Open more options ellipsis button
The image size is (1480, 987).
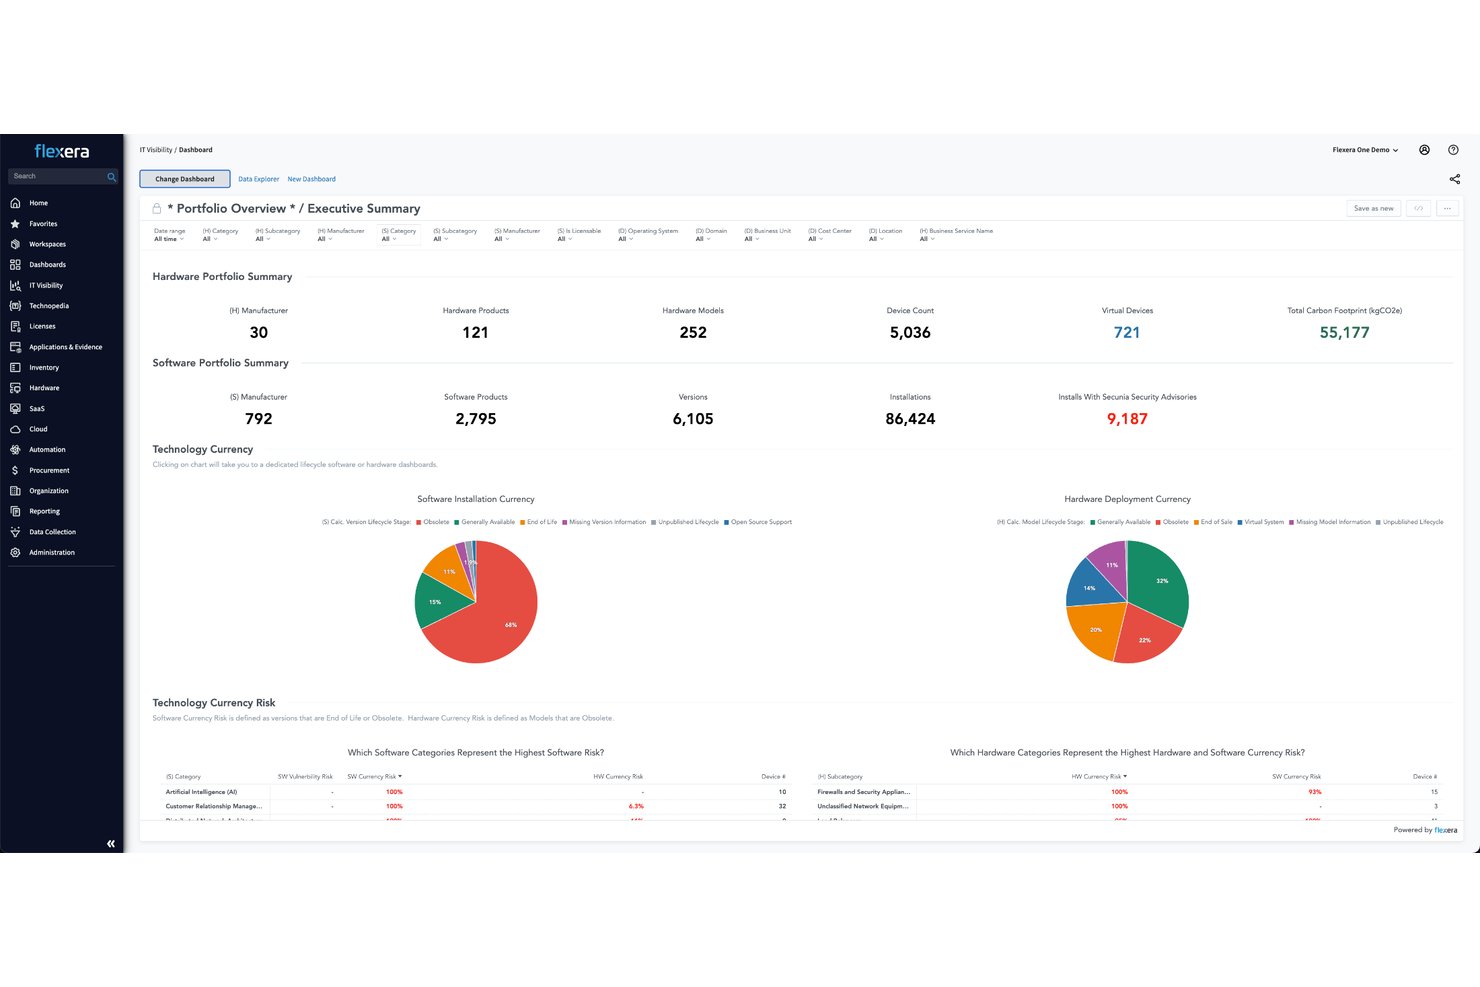pos(1447,208)
